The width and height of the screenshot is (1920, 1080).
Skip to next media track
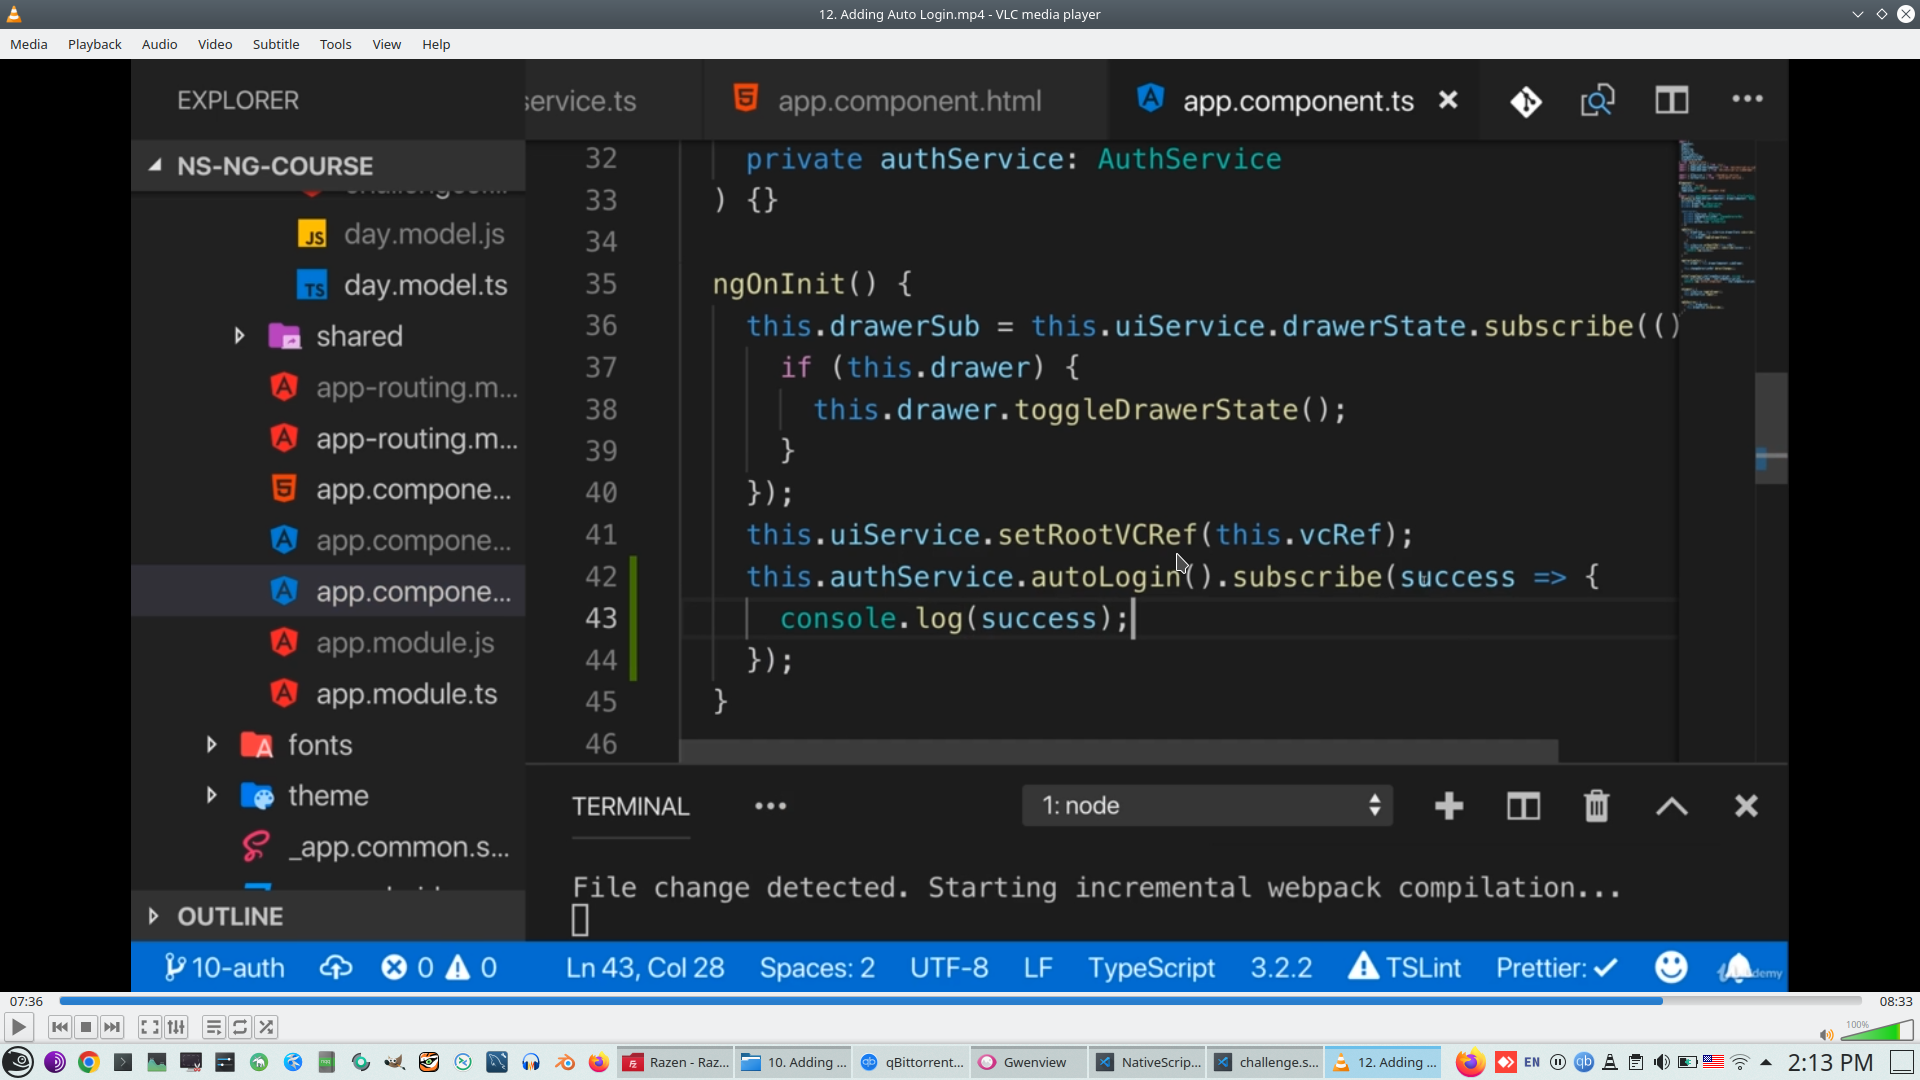tap(112, 1027)
